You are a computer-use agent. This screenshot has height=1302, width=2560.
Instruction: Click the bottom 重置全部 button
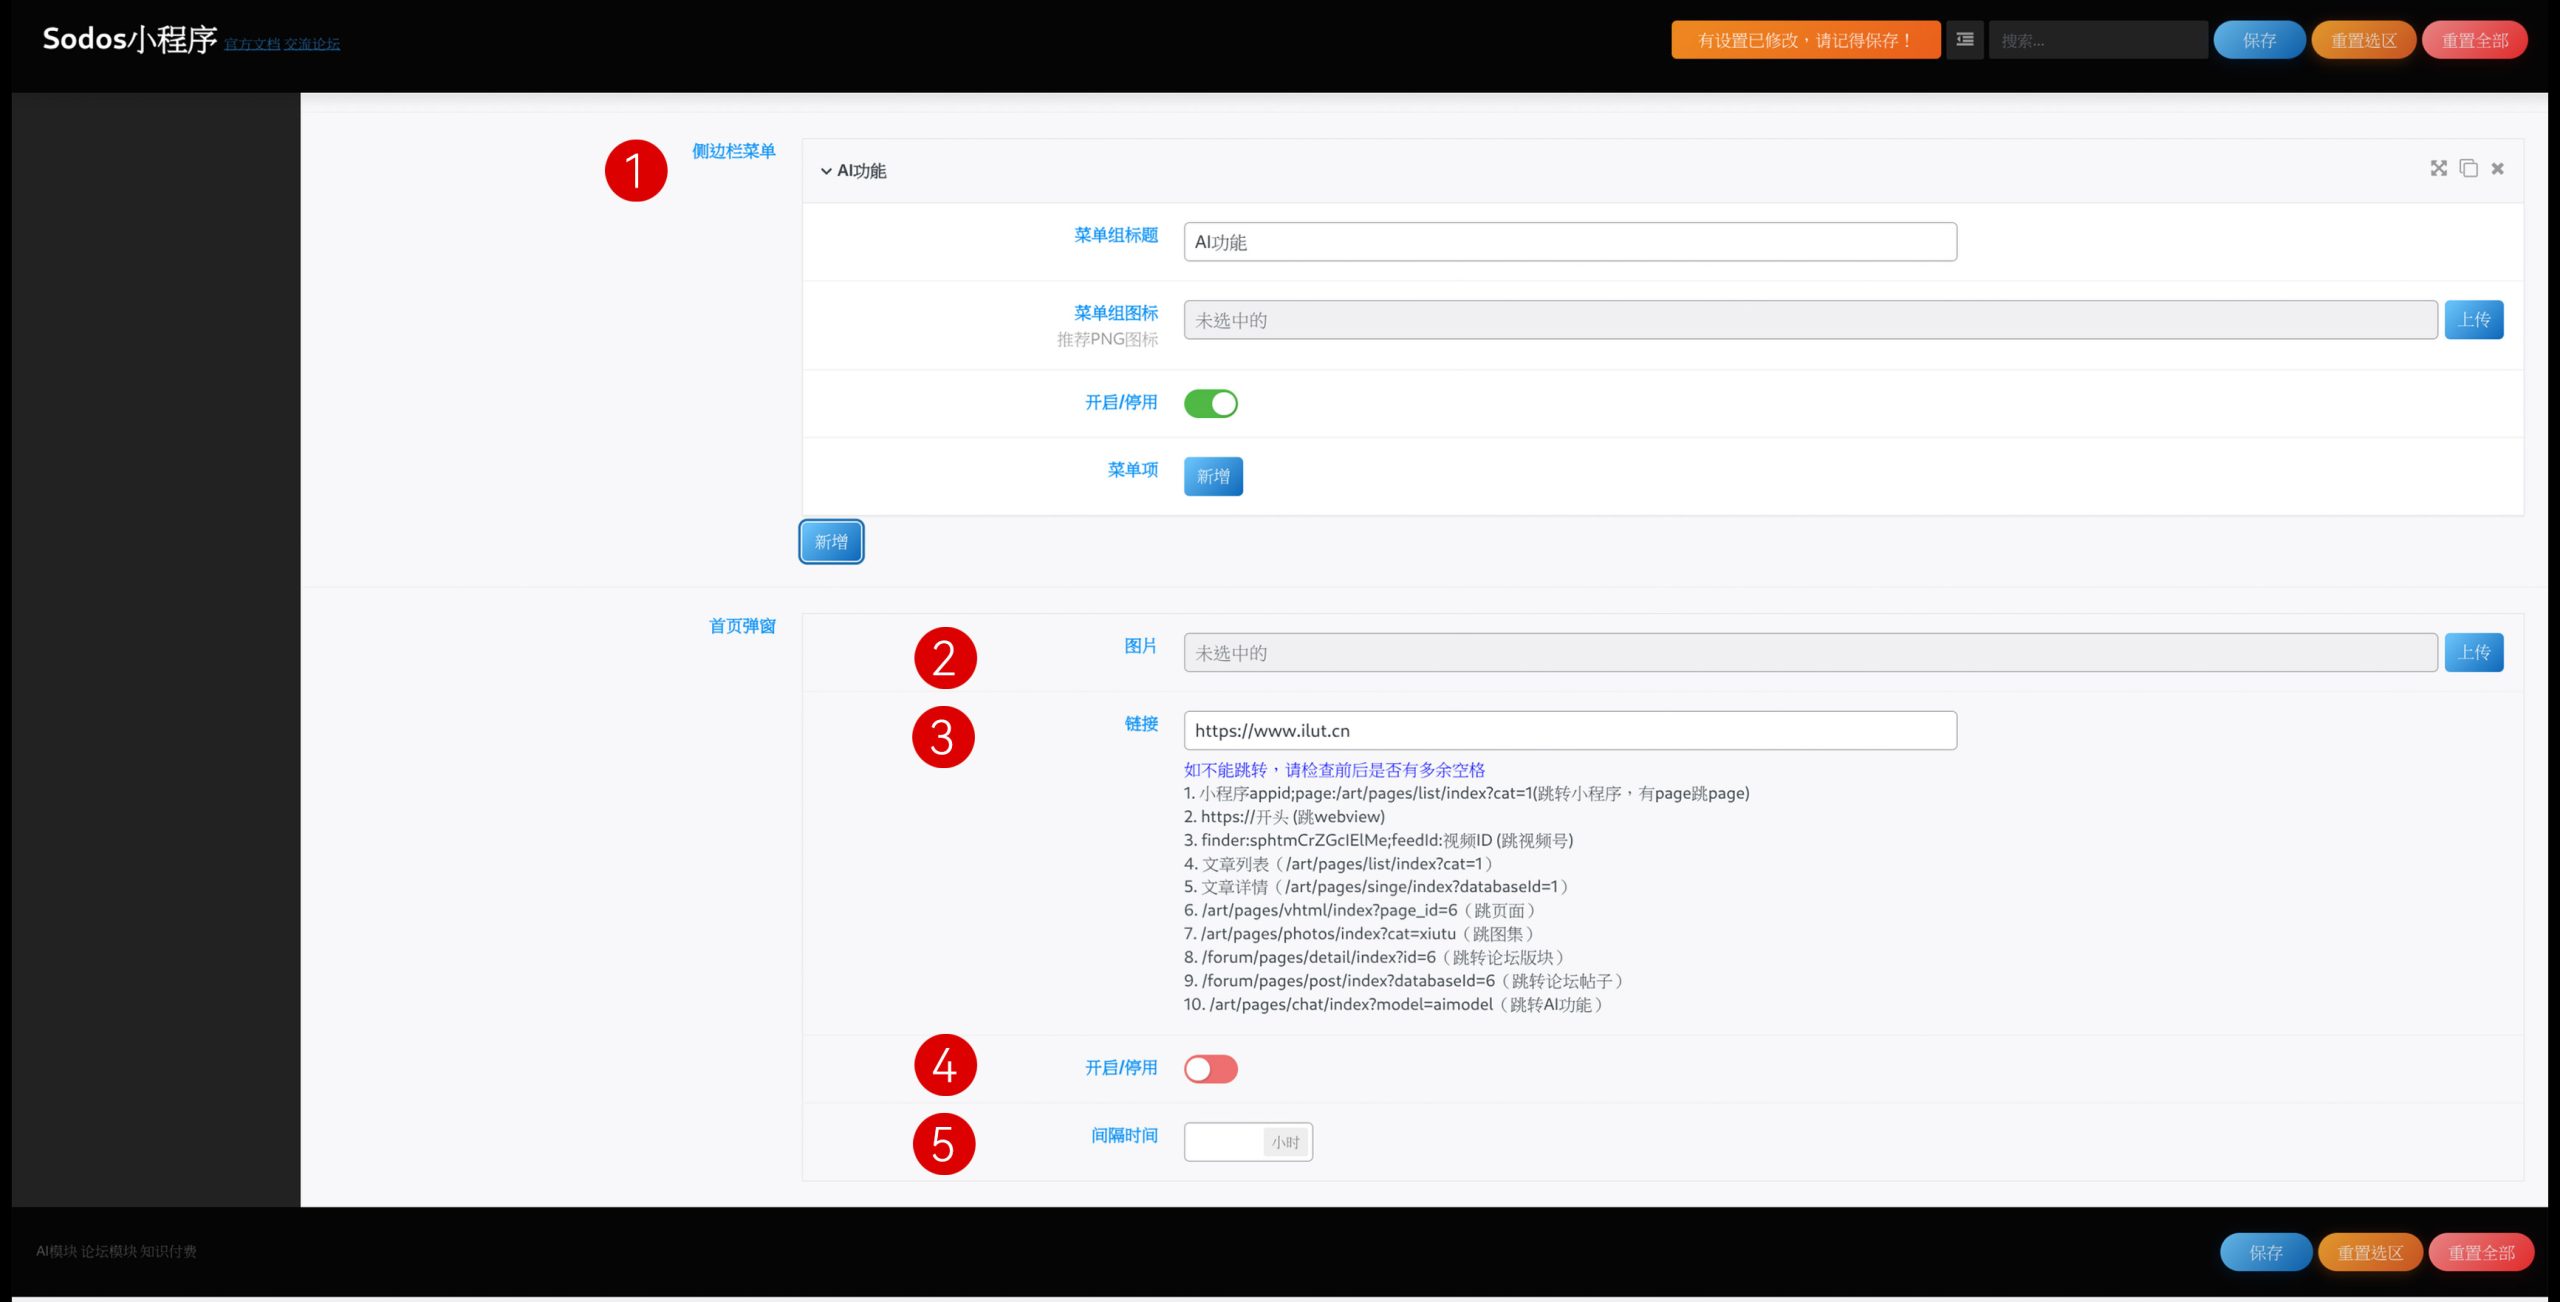point(2480,1252)
